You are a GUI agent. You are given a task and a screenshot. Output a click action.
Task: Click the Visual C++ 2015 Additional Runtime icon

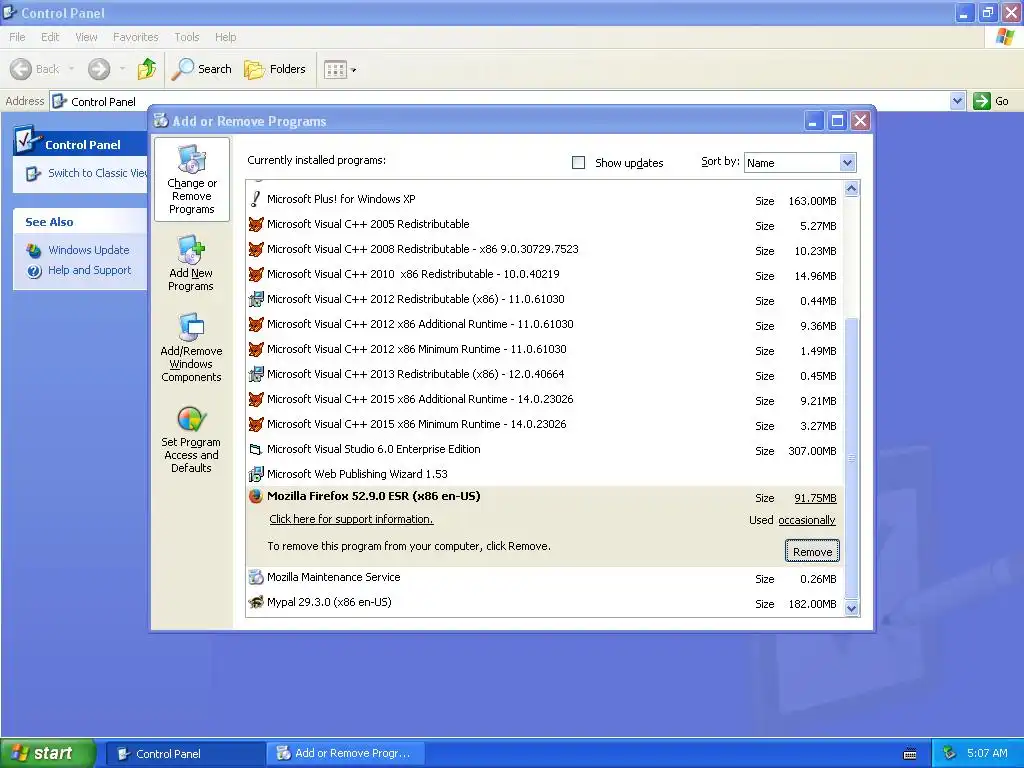(256, 399)
